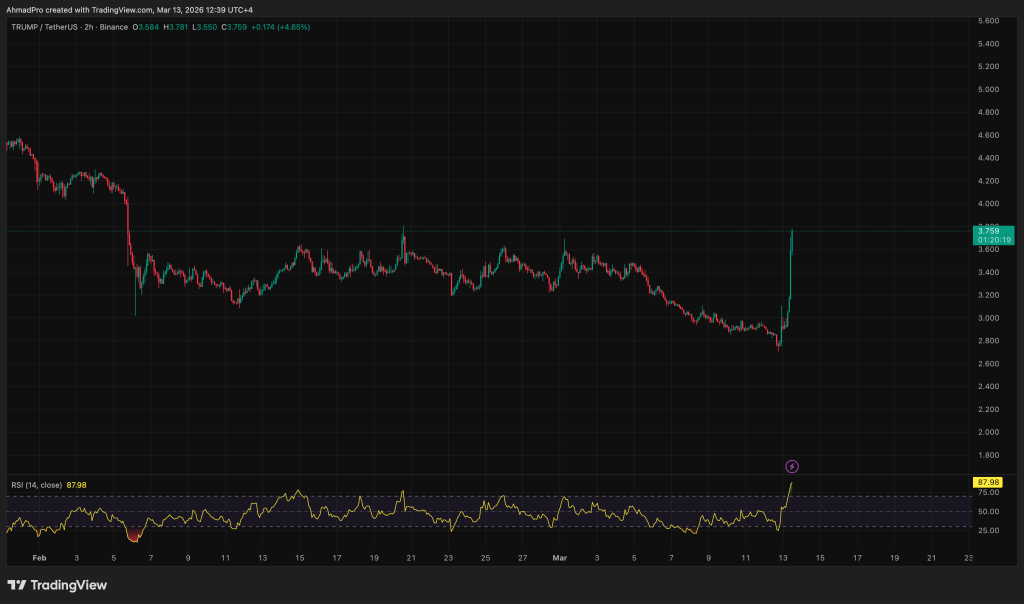Click the 2.400 price axis label

[x=988, y=387]
